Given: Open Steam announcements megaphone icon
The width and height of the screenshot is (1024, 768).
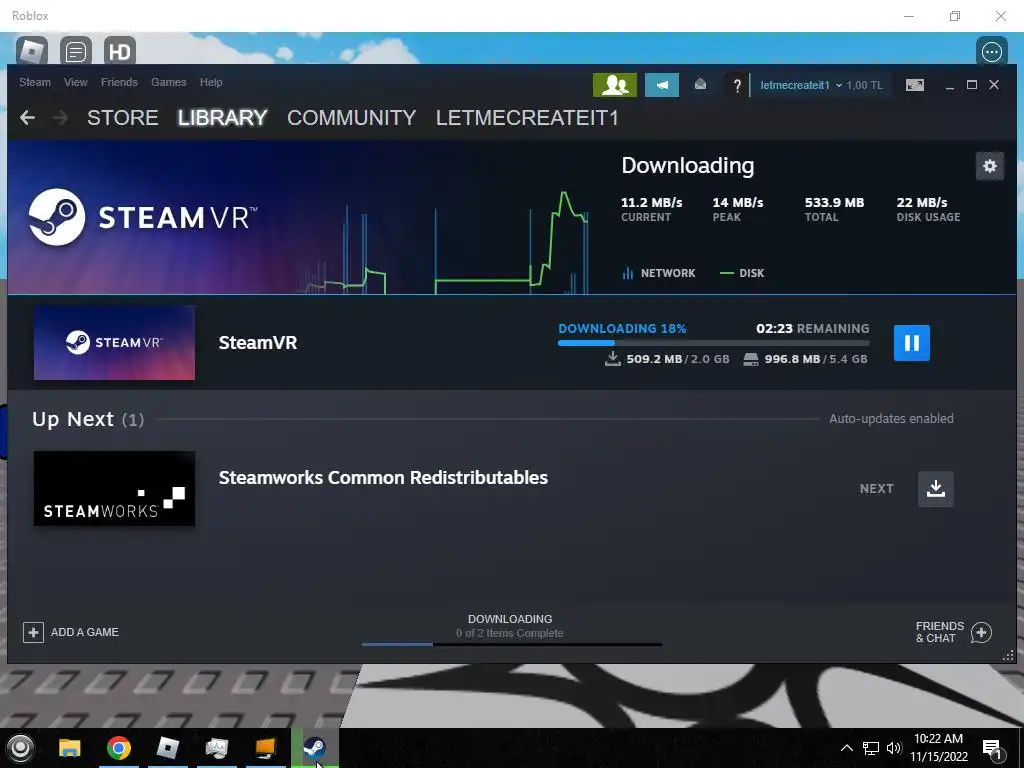Looking at the screenshot, I should [662, 85].
